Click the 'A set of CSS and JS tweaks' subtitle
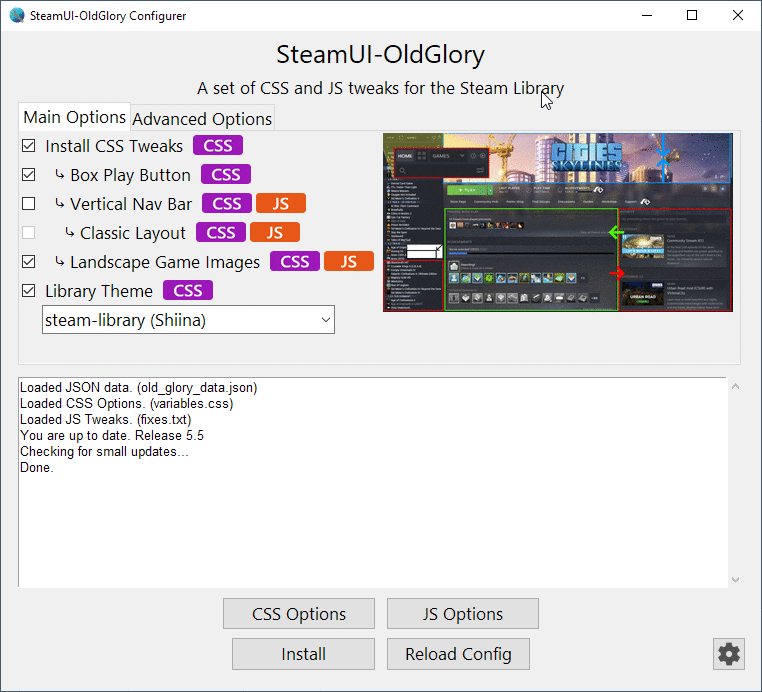The width and height of the screenshot is (762, 692). 381,88
